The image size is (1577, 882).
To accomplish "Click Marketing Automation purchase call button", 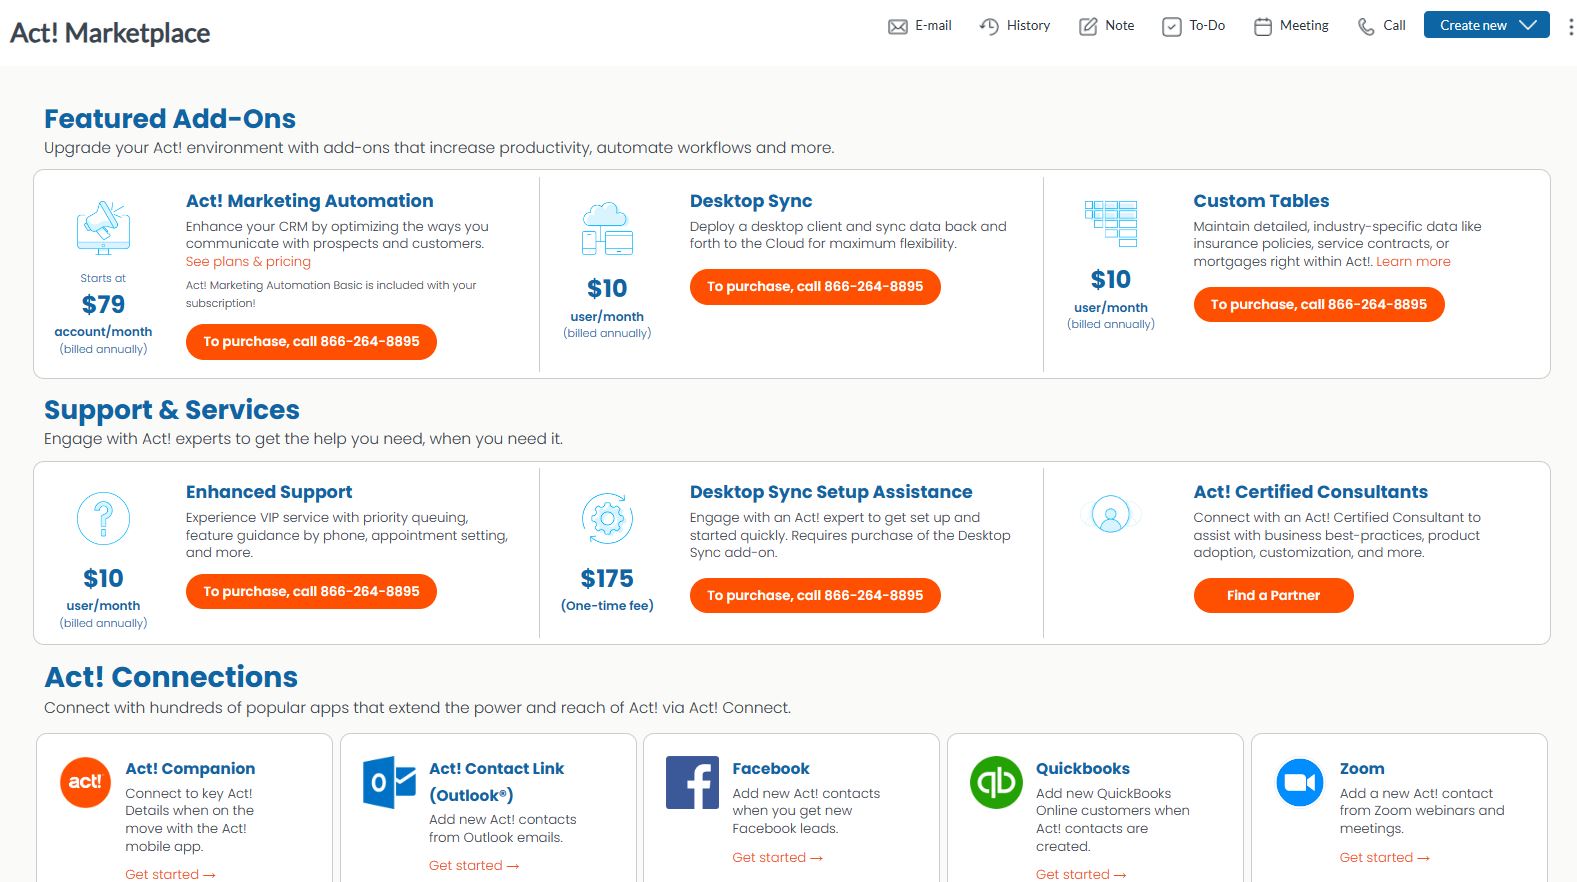I will pyautogui.click(x=311, y=342).
